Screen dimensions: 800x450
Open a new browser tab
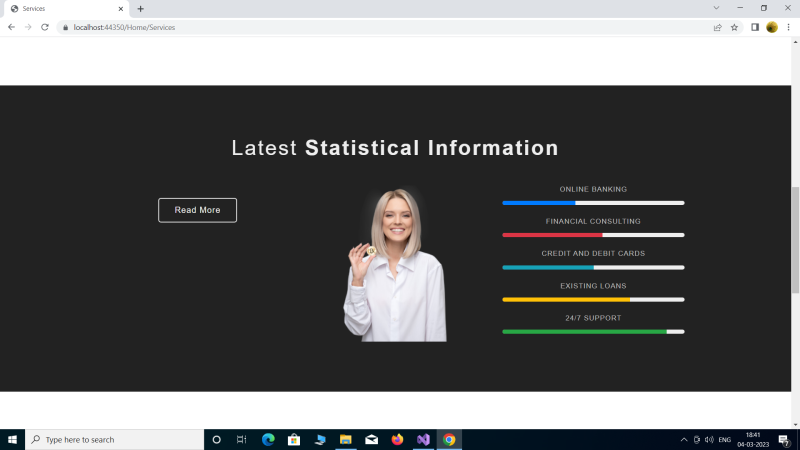point(141,9)
